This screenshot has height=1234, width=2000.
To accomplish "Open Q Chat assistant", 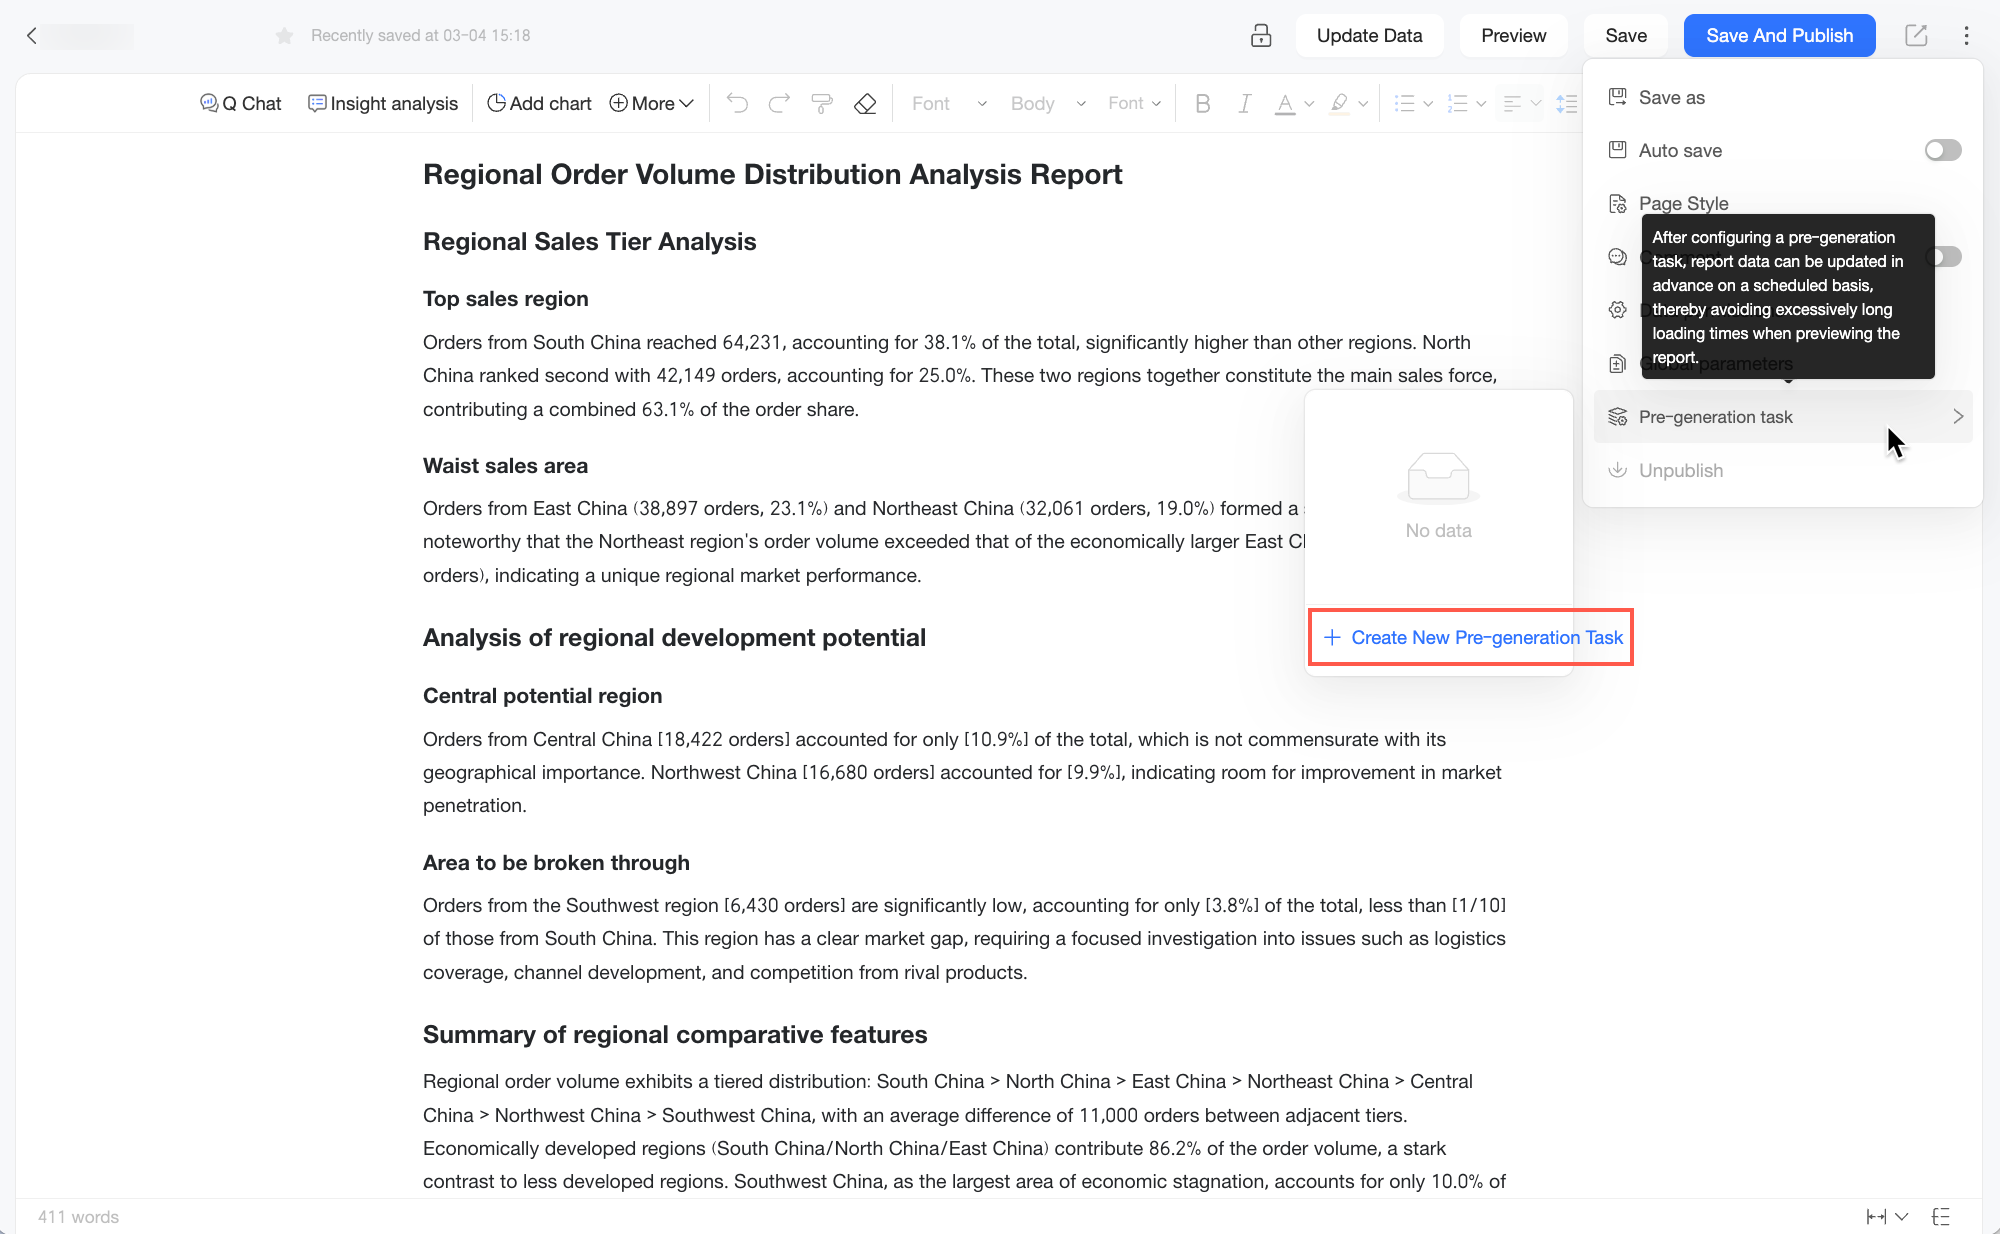I will click(x=241, y=103).
